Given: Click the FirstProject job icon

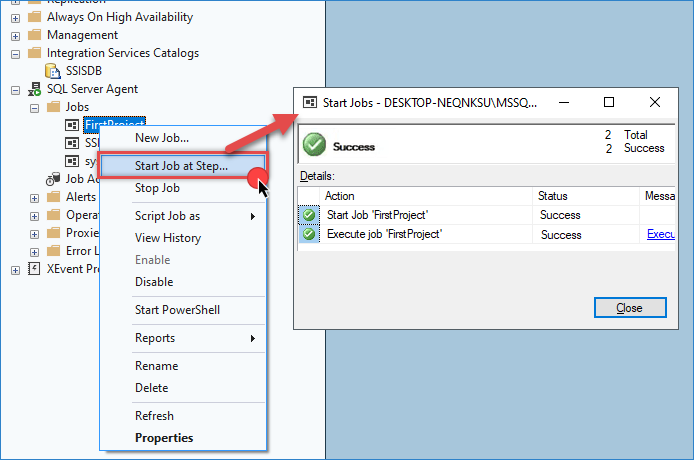Looking at the screenshot, I should click(72, 125).
